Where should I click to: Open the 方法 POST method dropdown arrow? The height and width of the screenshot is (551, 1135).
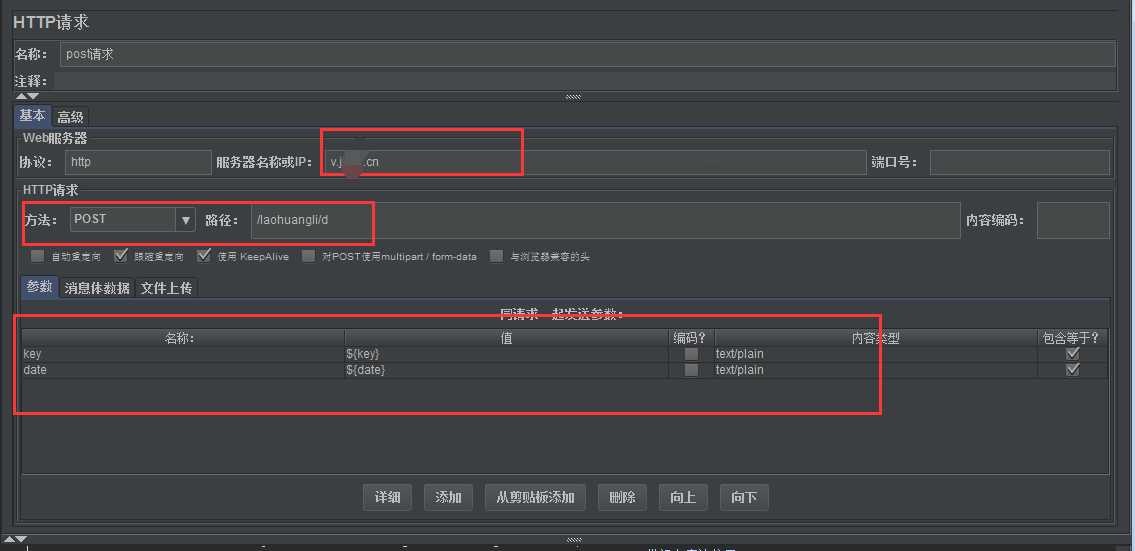pyautogui.click(x=185, y=219)
